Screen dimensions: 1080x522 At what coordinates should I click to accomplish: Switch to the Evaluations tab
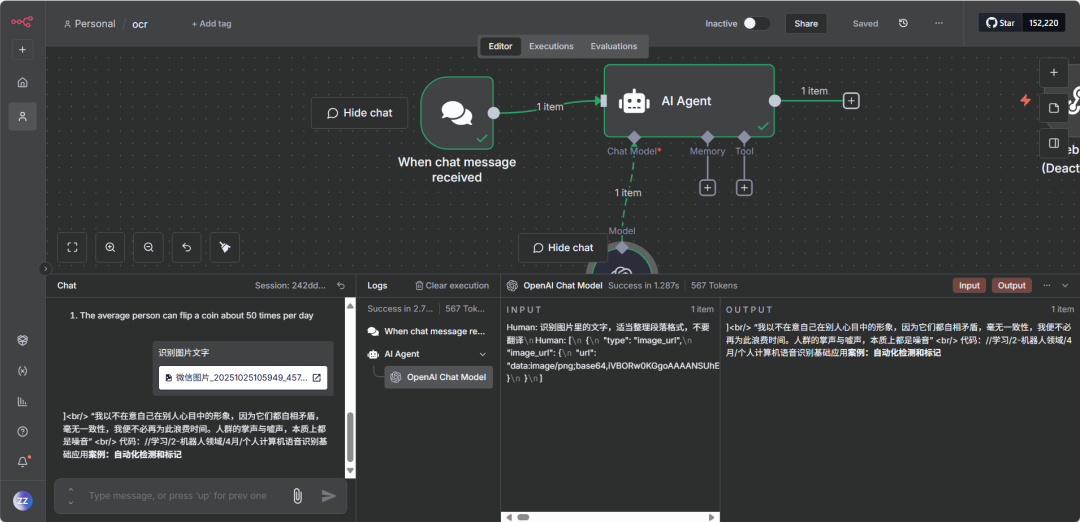(x=613, y=46)
